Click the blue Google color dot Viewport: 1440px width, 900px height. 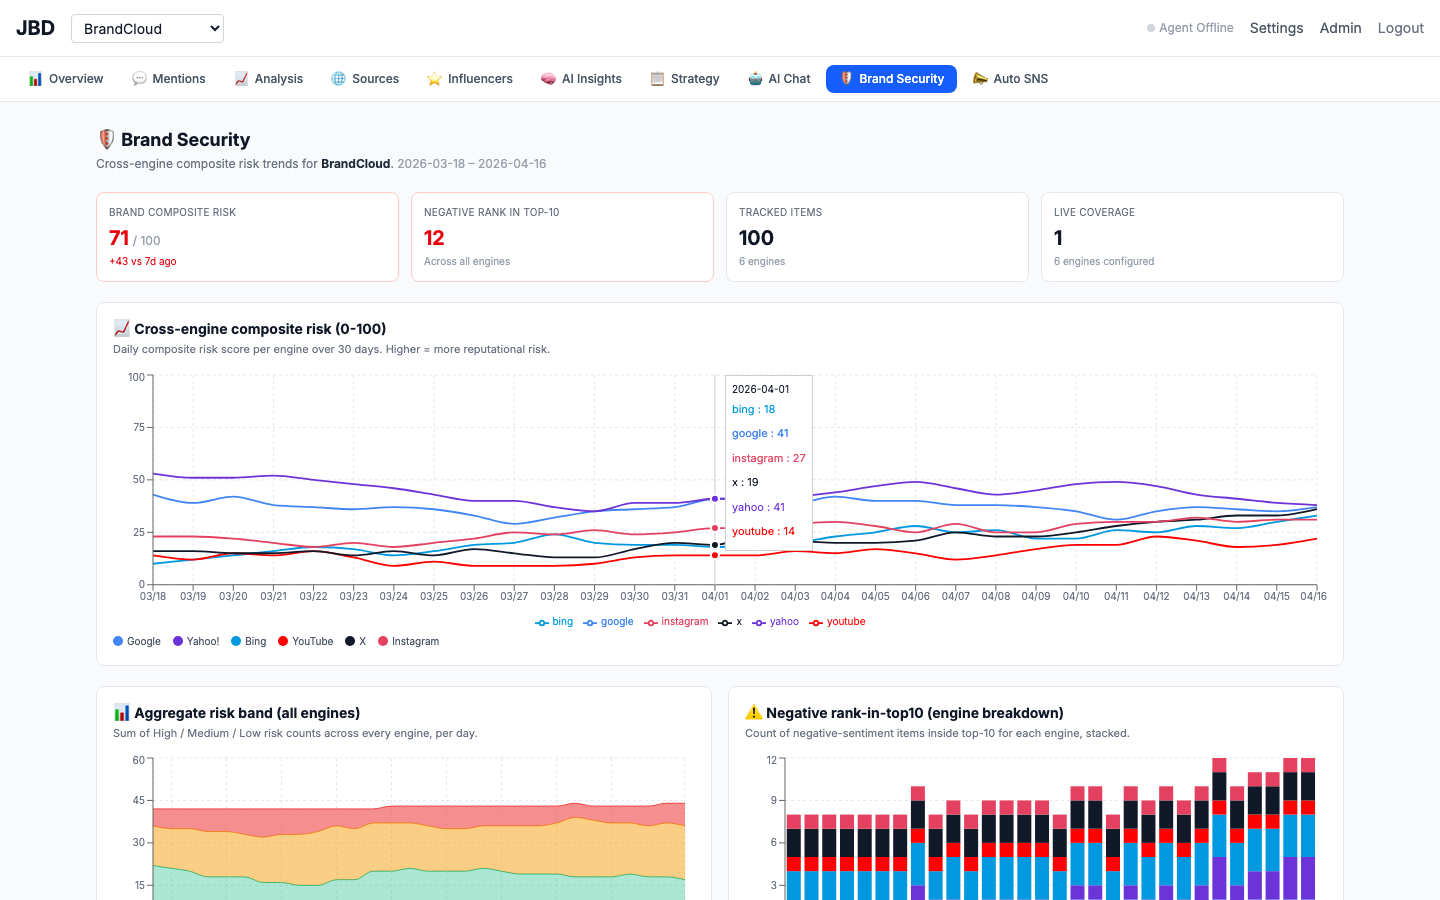coord(118,641)
